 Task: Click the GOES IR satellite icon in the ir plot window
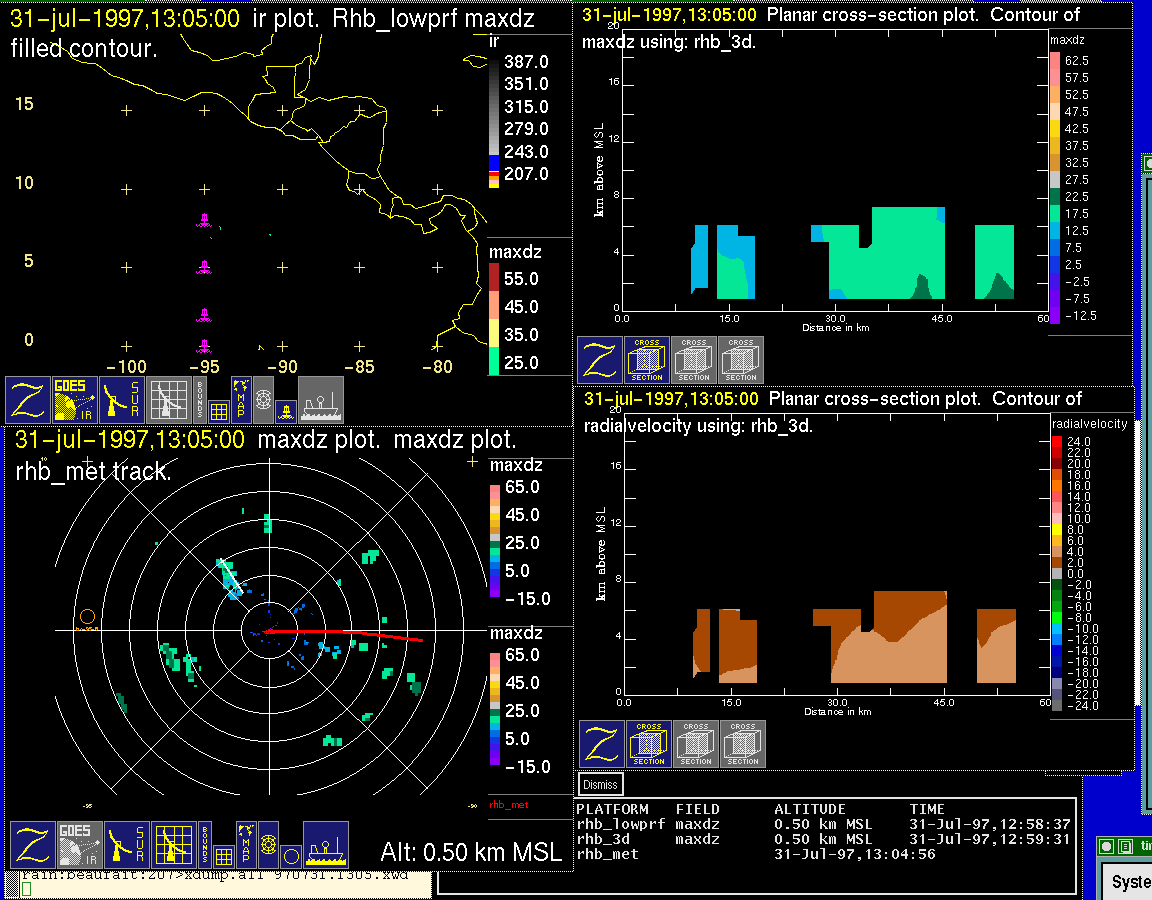(x=76, y=400)
